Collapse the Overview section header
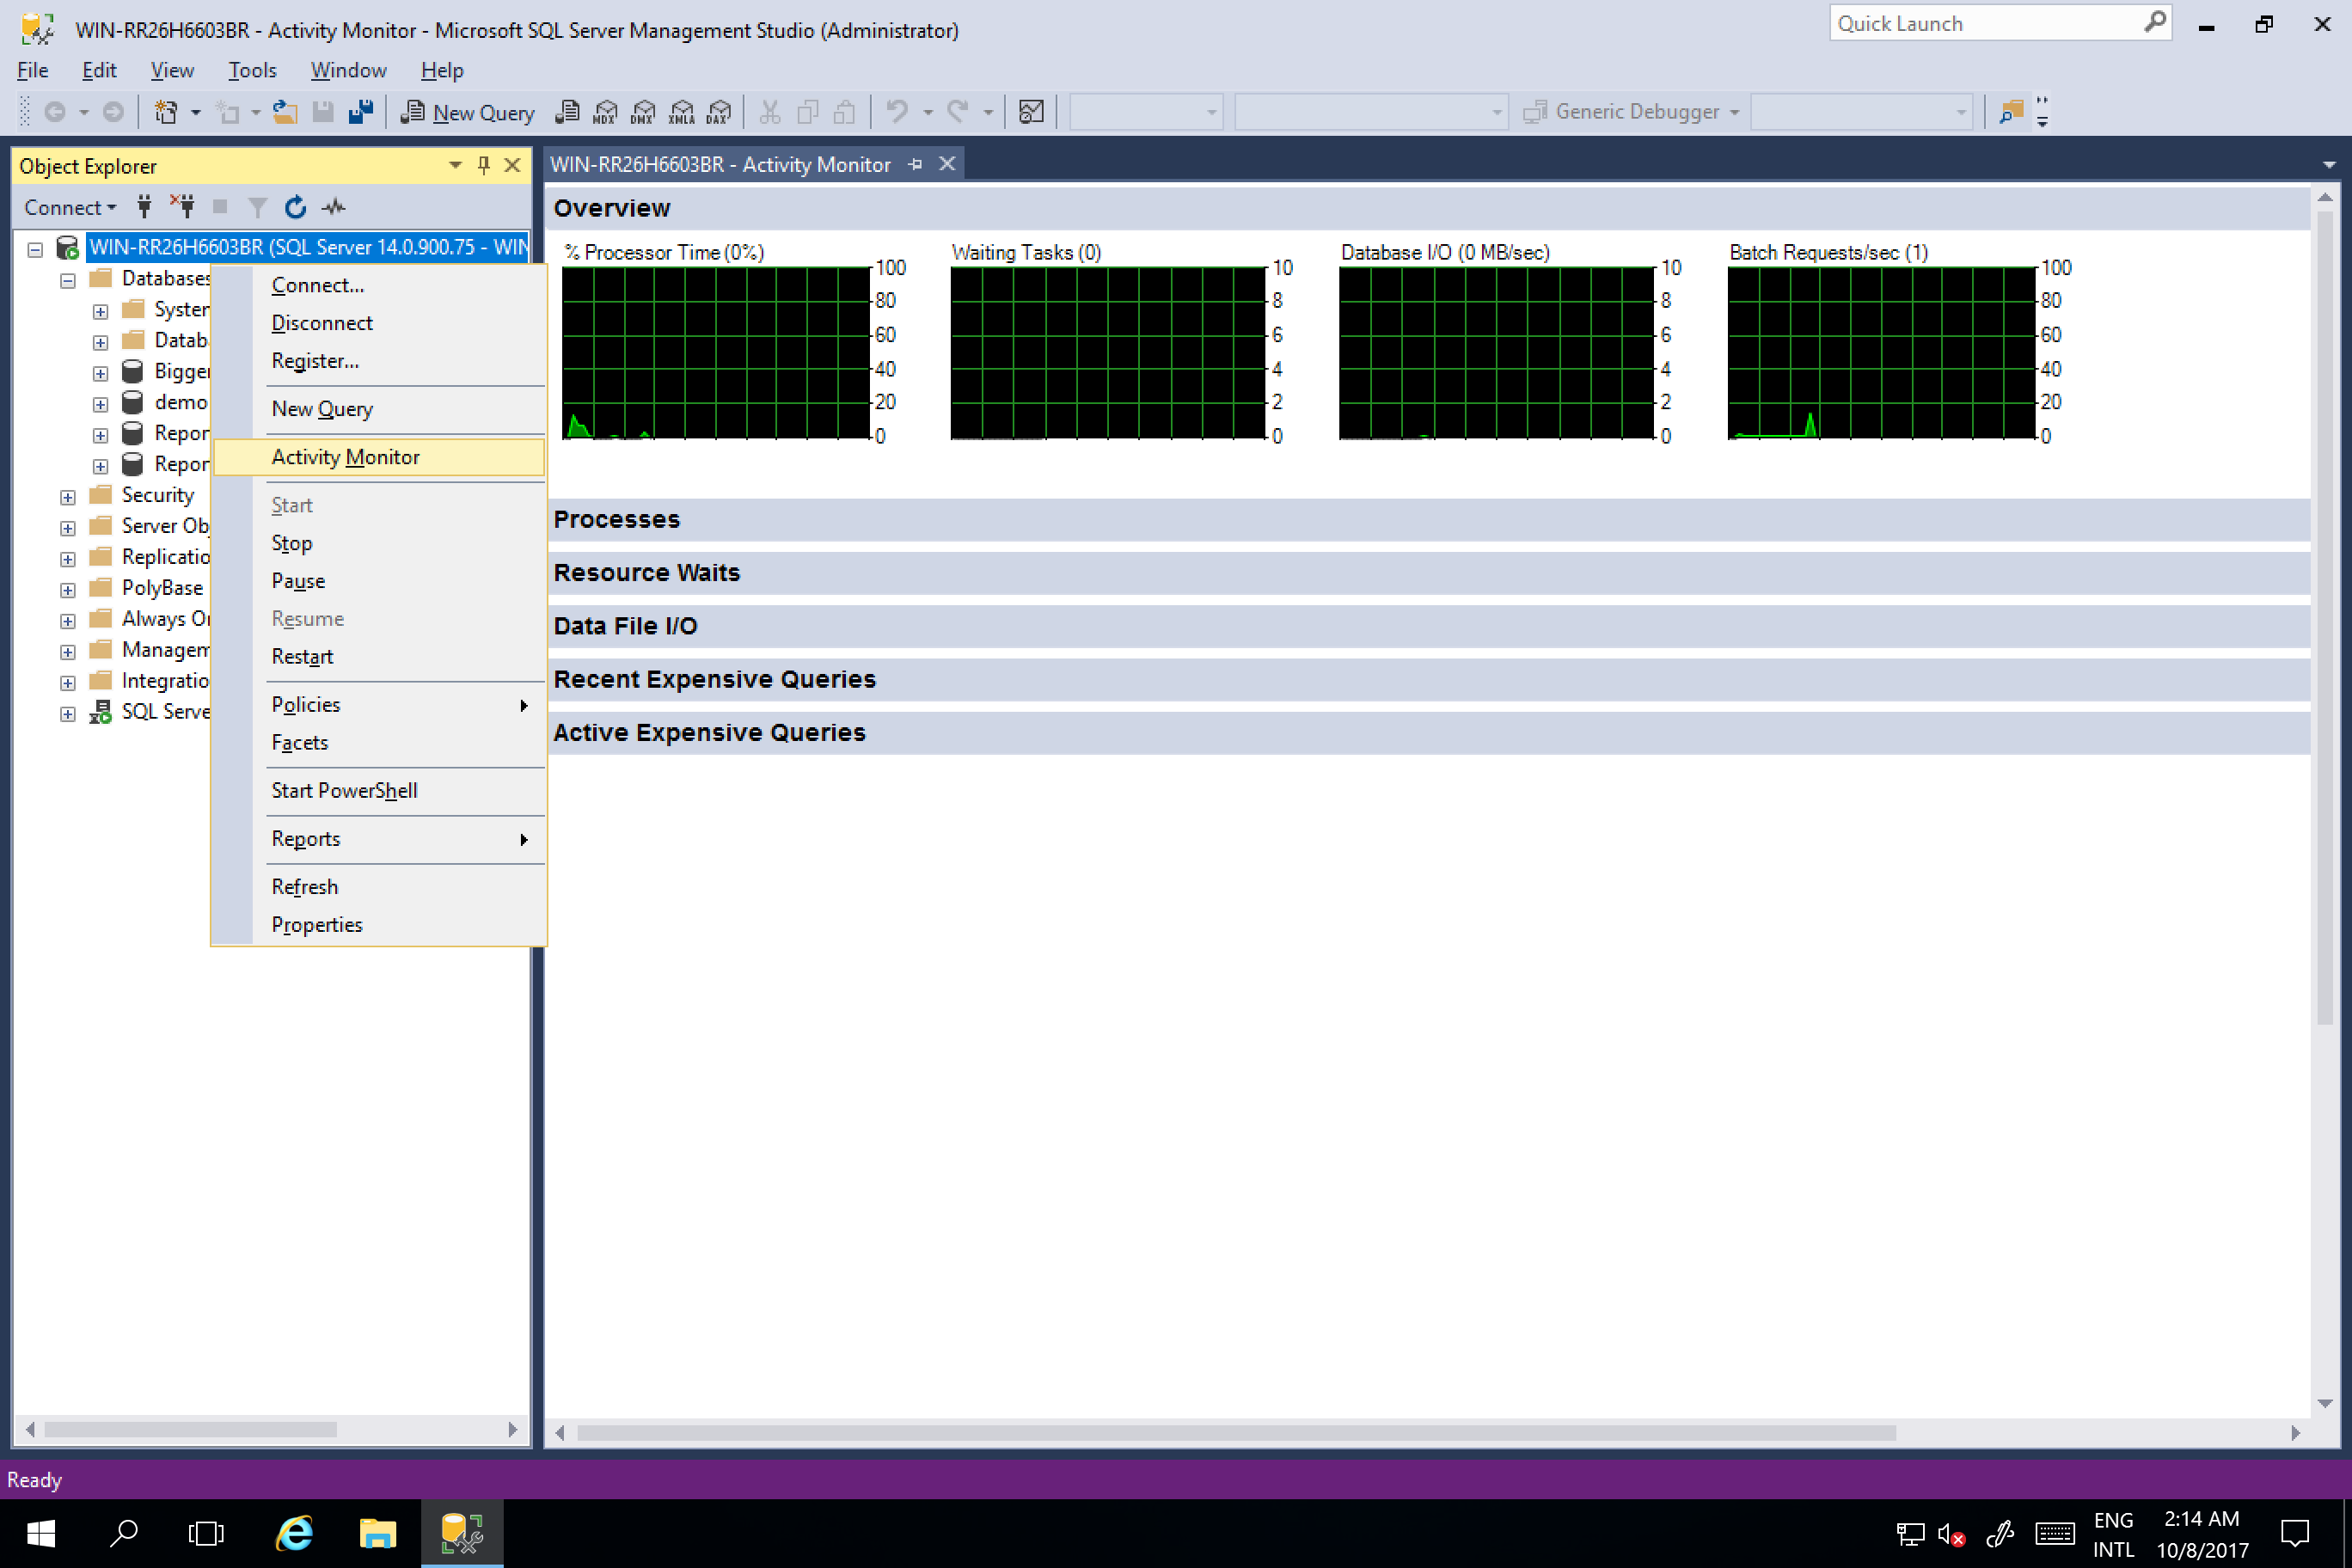 (x=1429, y=208)
